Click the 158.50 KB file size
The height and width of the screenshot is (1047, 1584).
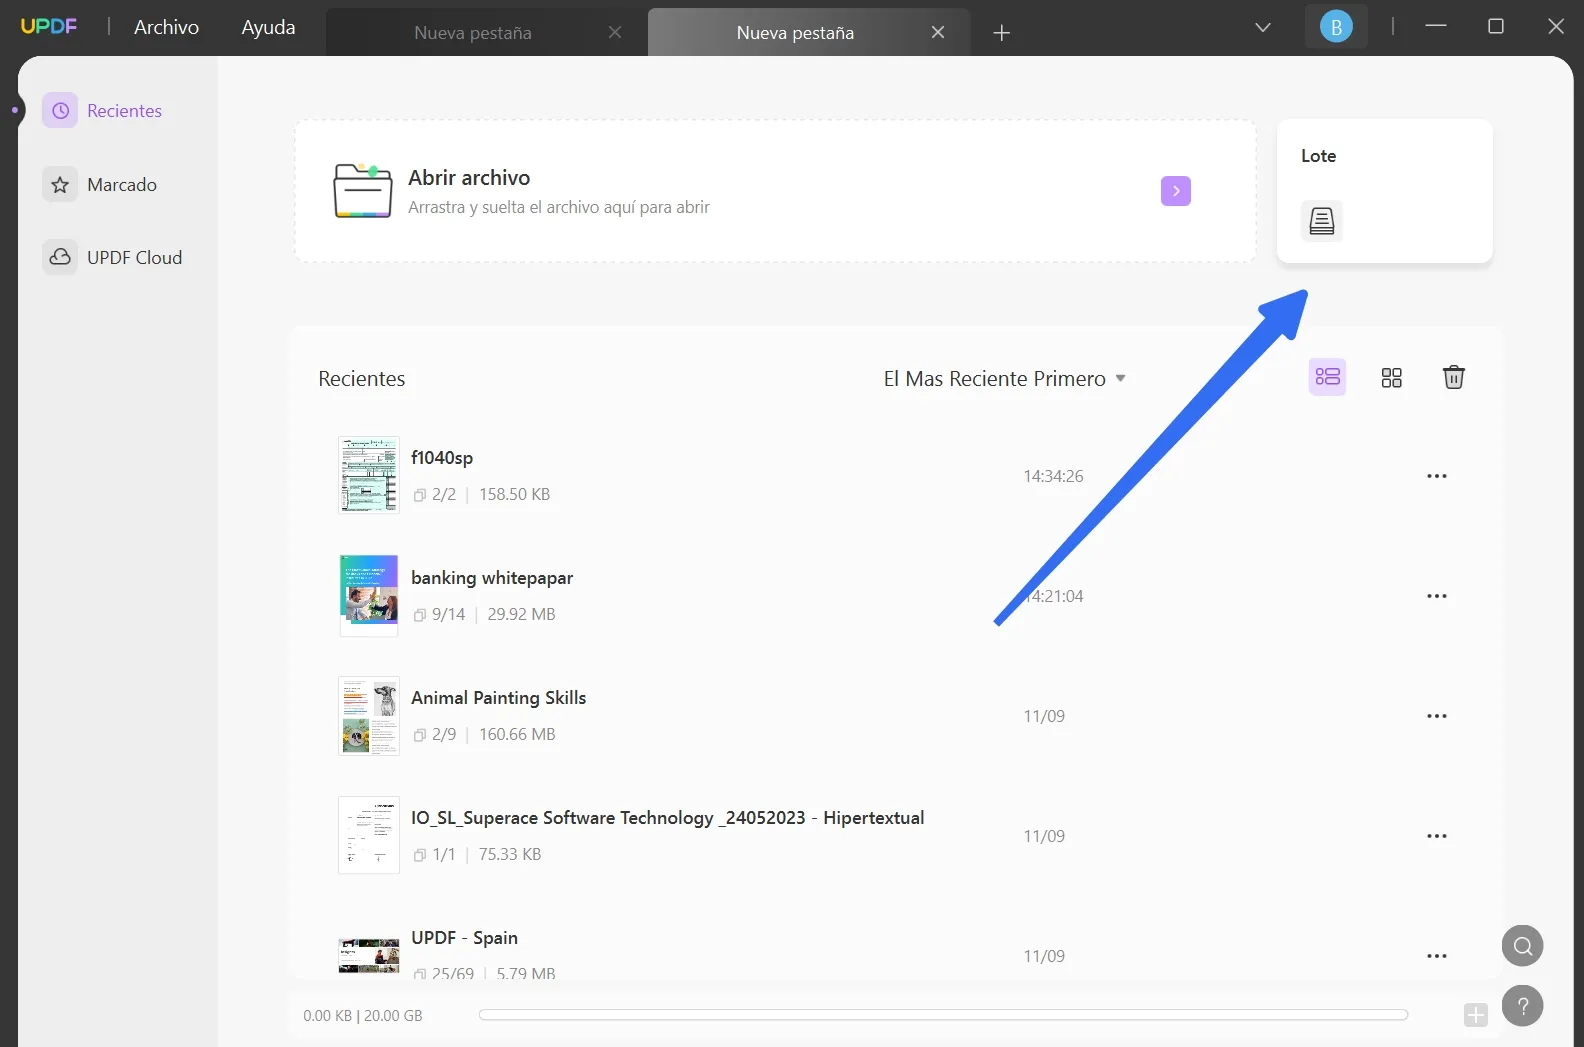pos(514,494)
